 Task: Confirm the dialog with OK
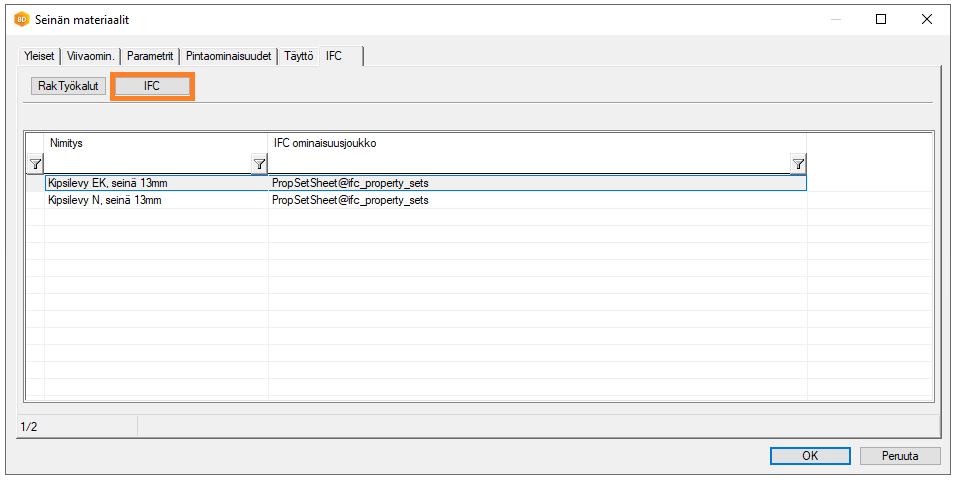click(810, 456)
